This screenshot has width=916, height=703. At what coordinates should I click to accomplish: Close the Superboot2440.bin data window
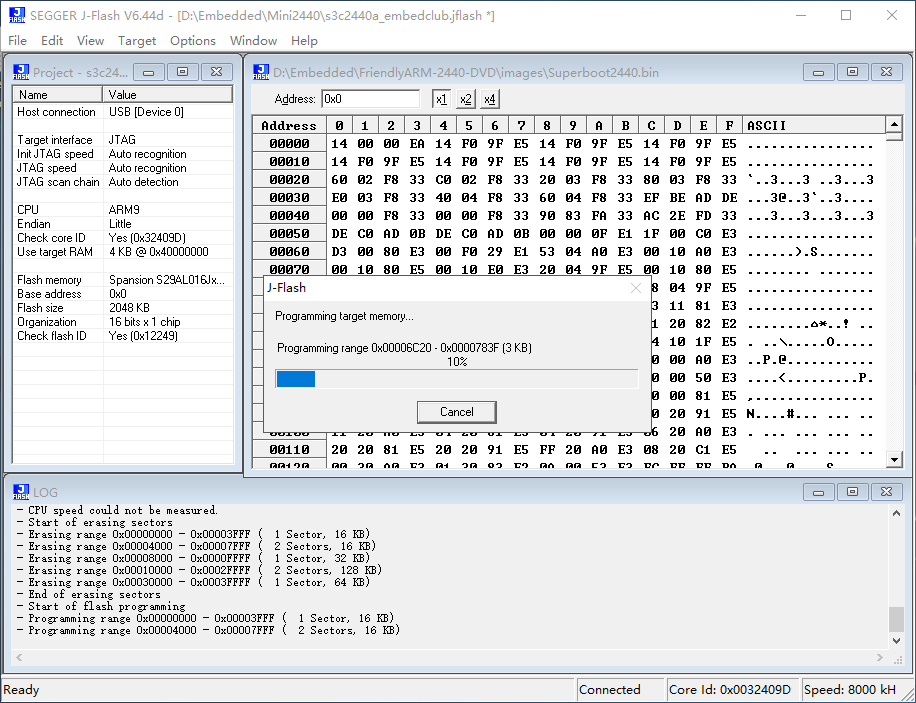coord(886,72)
